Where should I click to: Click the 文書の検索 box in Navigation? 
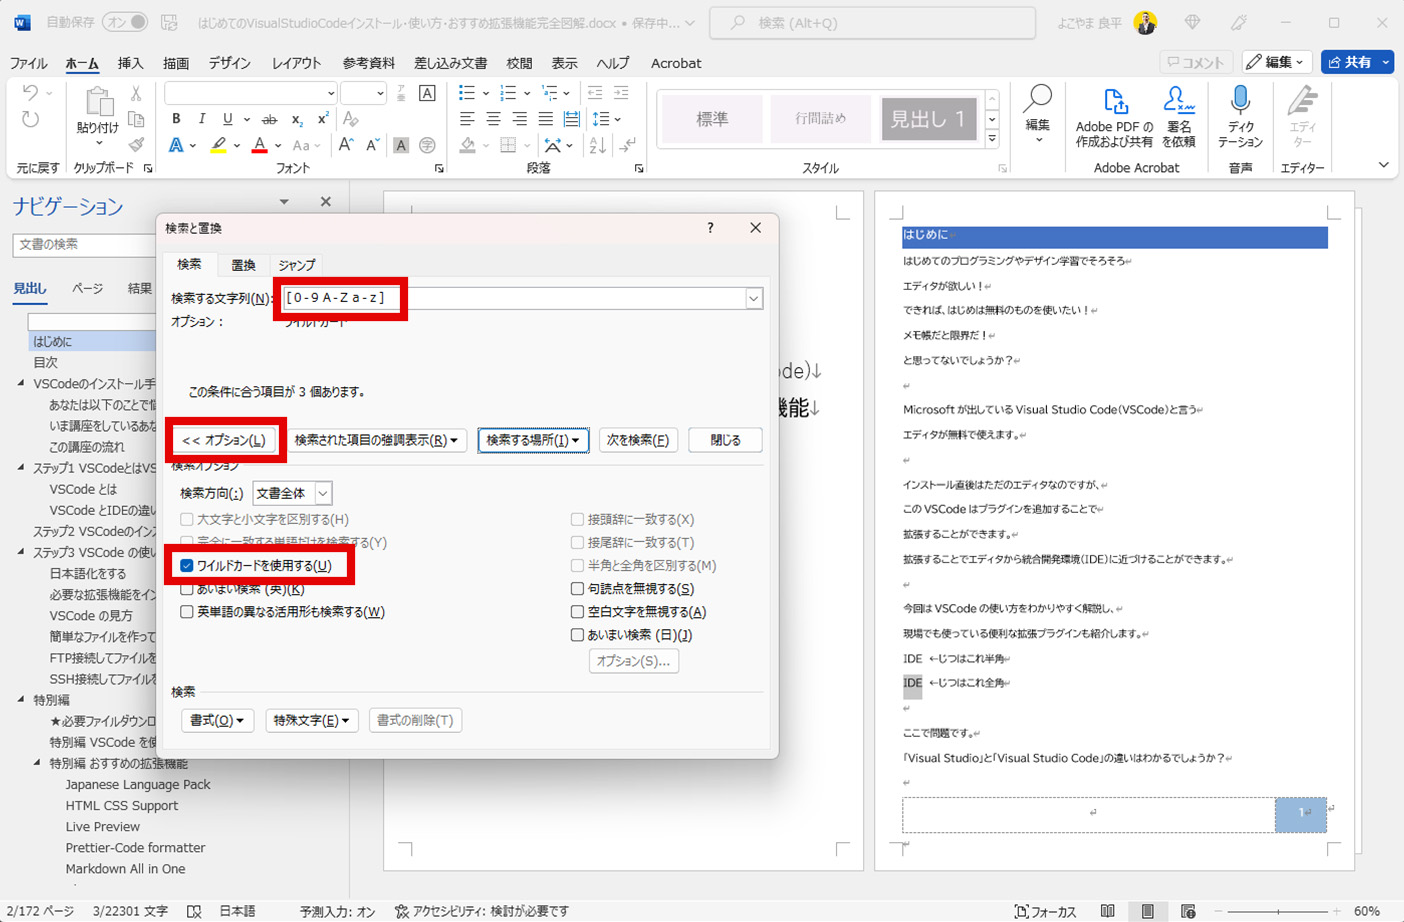point(85,244)
